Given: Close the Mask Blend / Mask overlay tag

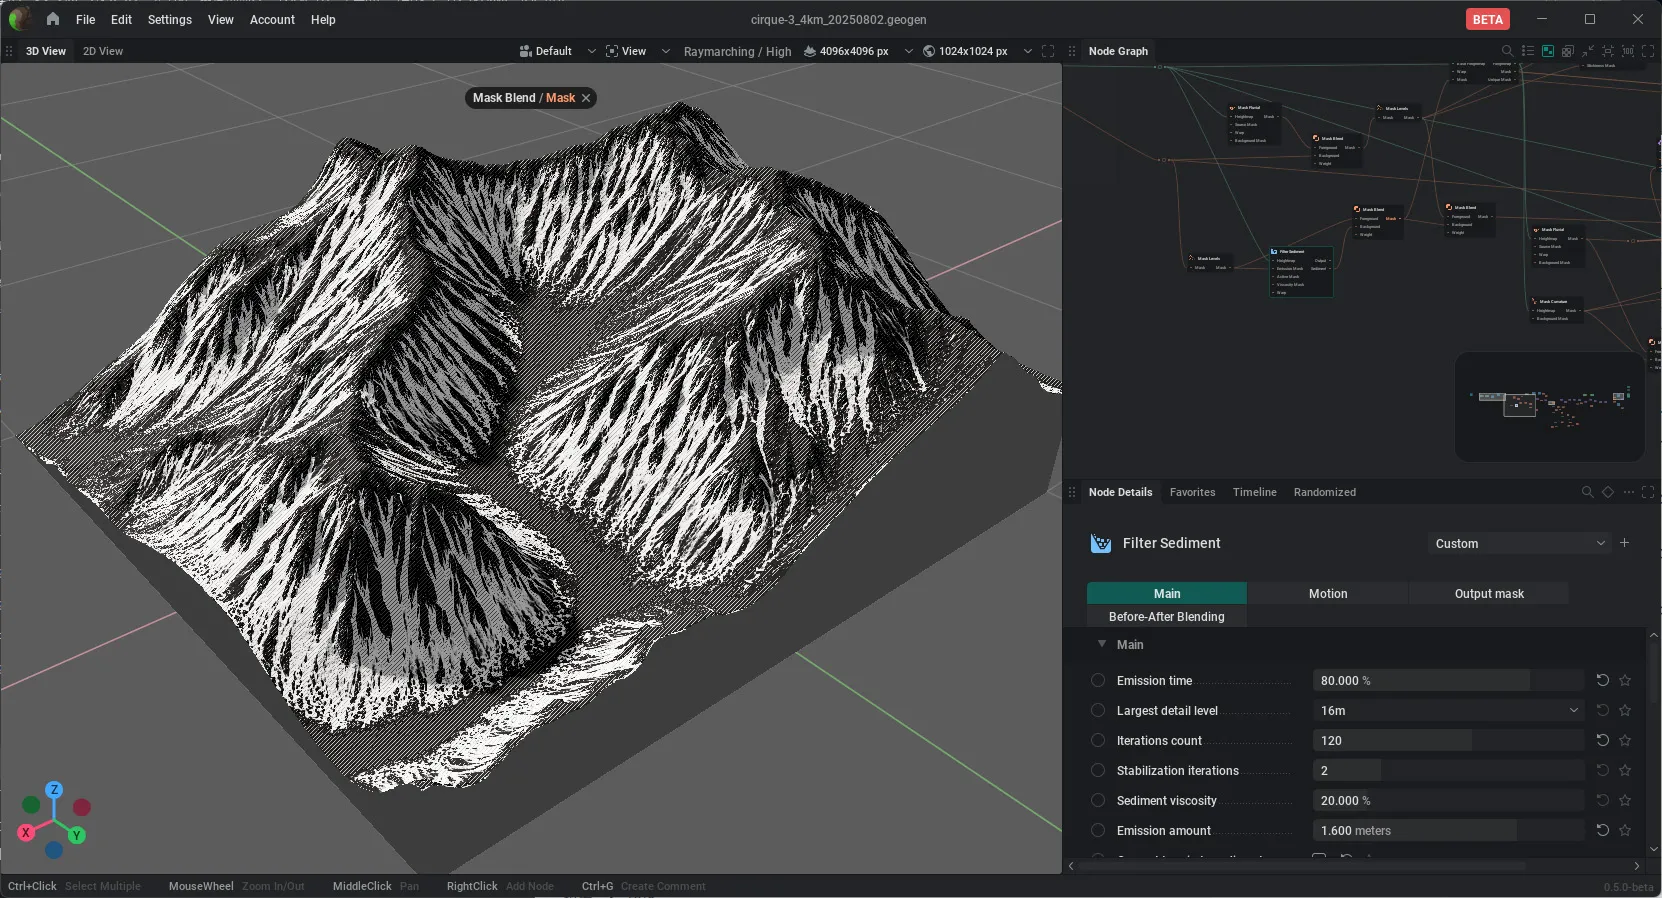Looking at the screenshot, I should 586,98.
